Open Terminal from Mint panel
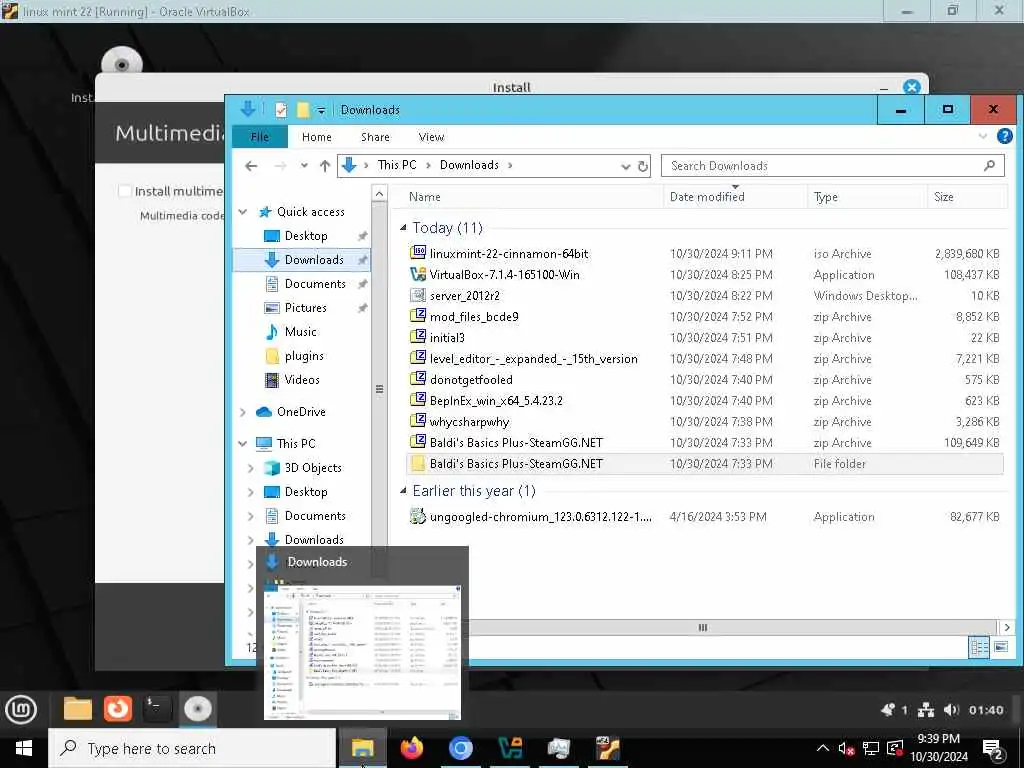 157,709
